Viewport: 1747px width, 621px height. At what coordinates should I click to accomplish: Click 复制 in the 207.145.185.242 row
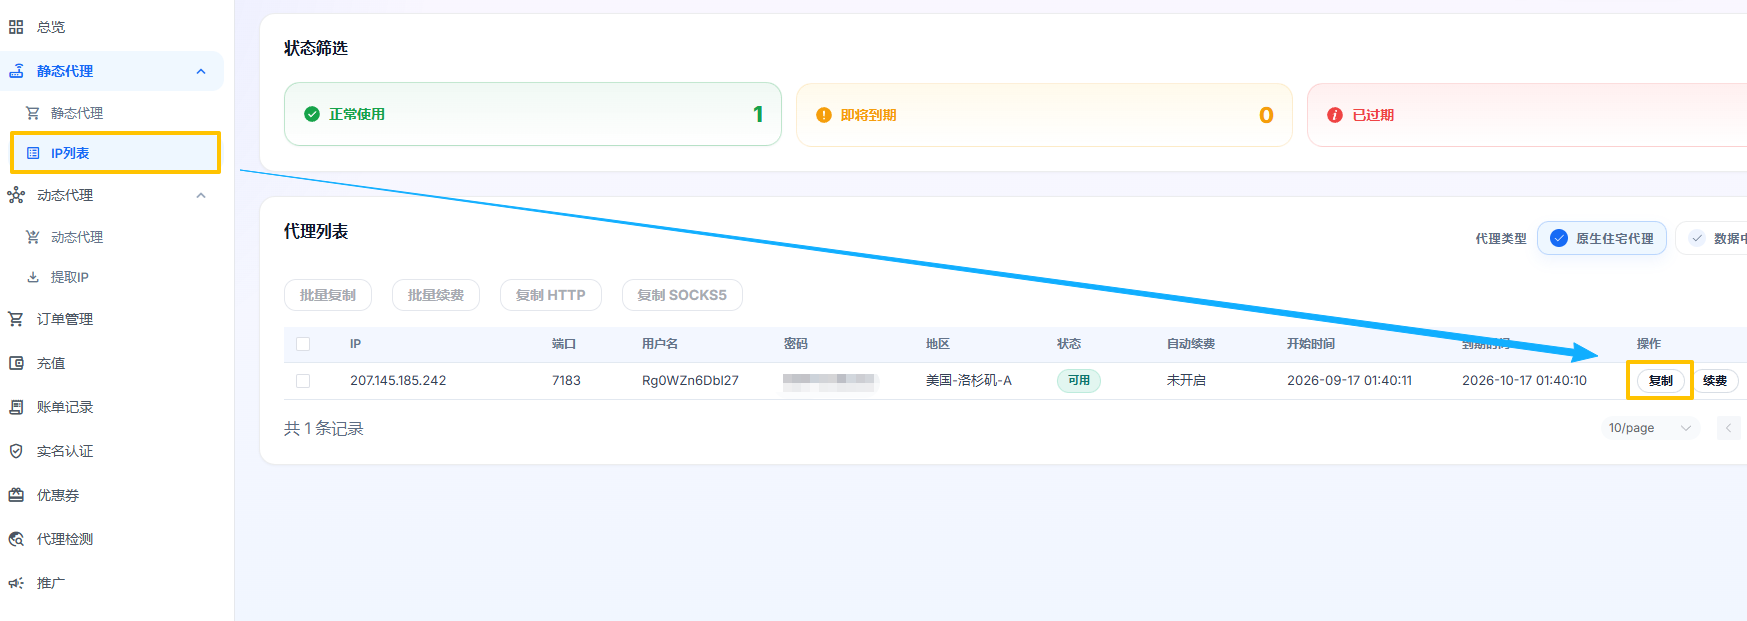(1661, 381)
